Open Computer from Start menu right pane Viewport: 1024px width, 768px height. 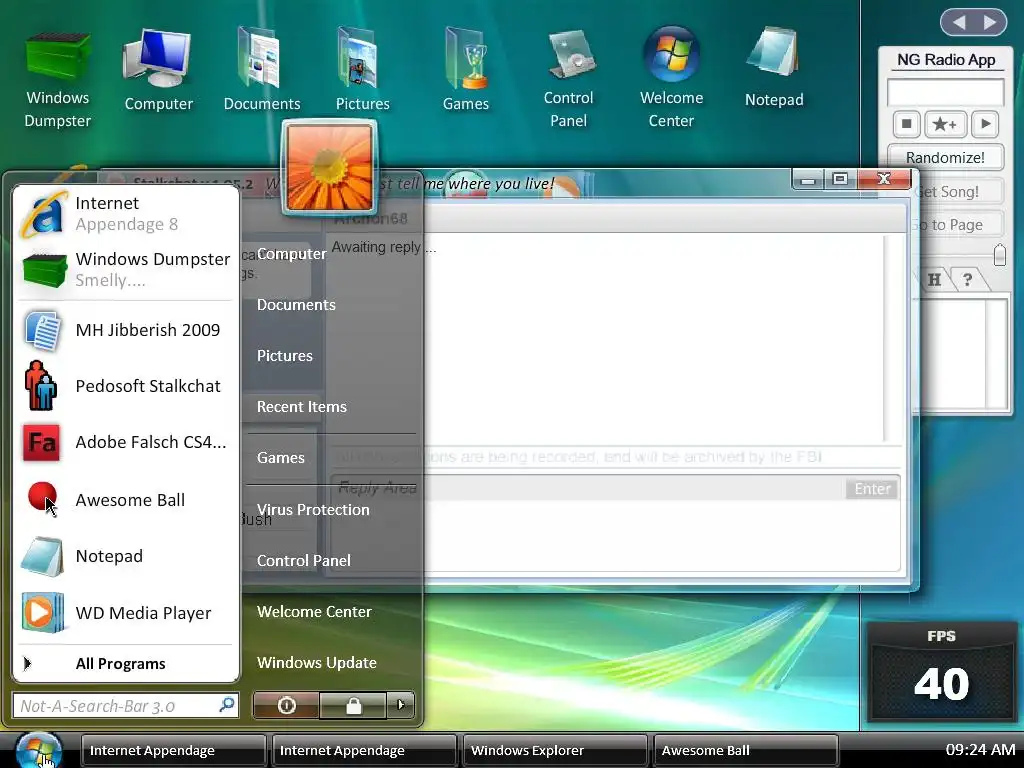point(291,253)
